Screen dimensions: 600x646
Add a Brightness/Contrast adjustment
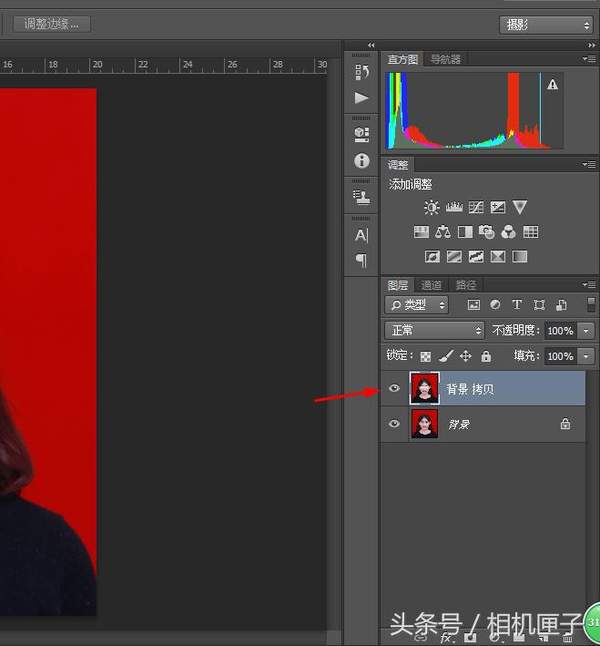pos(431,207)
